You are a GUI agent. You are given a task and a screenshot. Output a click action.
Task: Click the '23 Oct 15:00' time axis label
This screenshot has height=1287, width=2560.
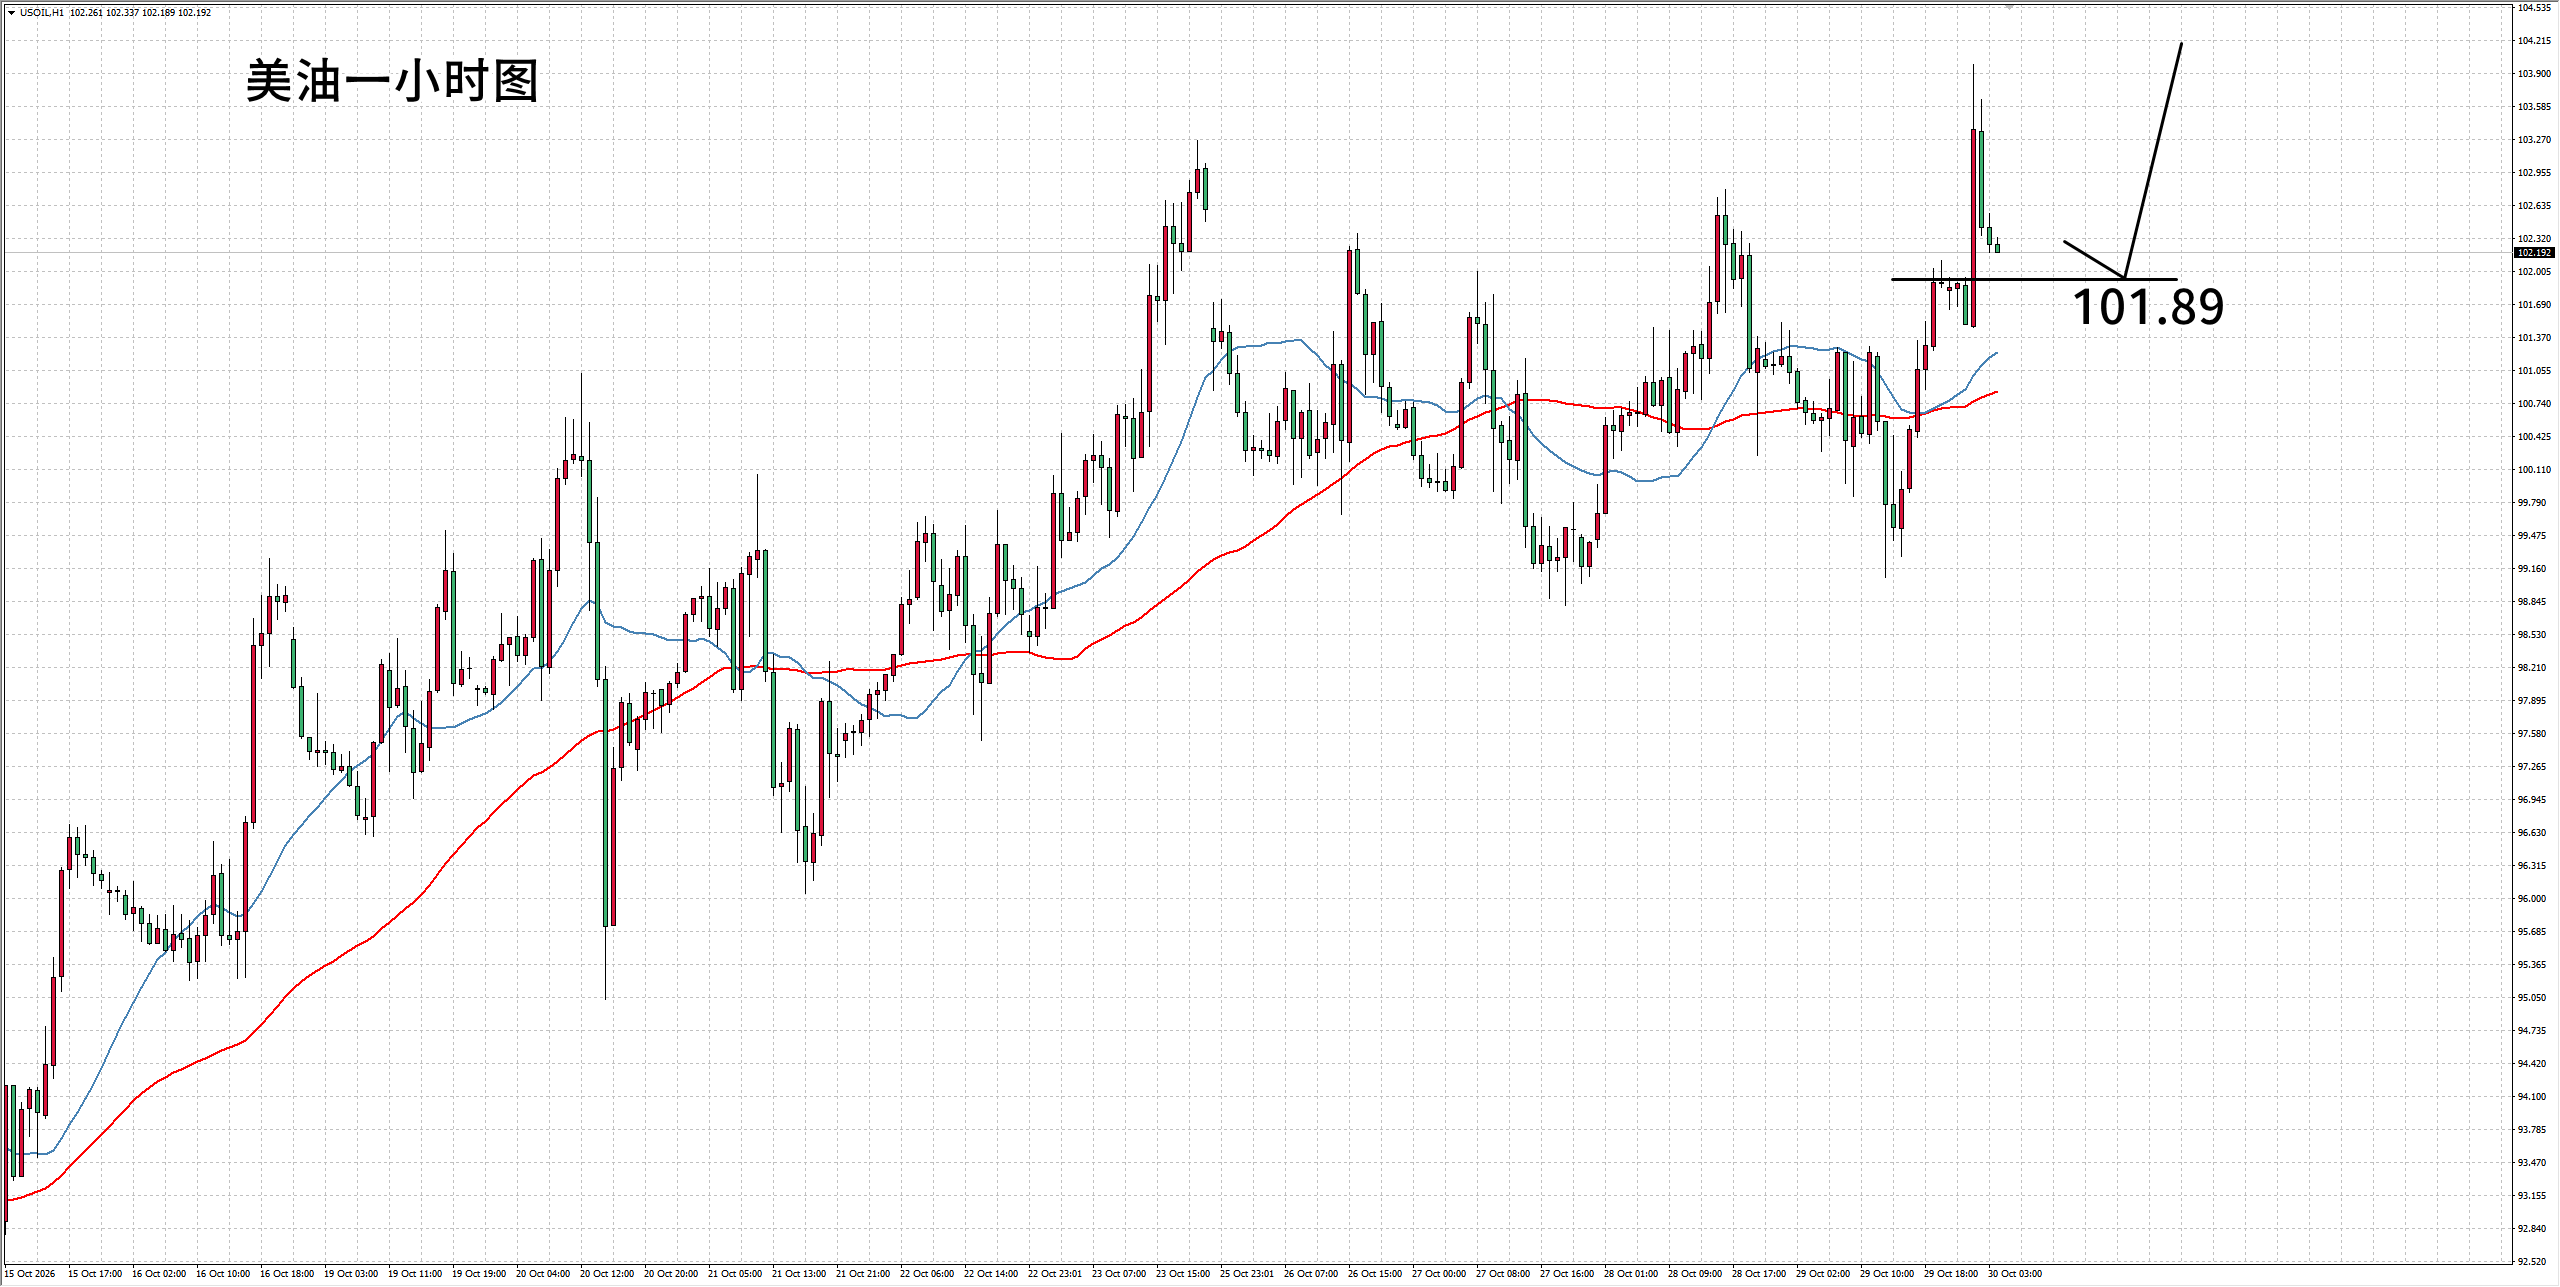click(x=1183, y=1274)
